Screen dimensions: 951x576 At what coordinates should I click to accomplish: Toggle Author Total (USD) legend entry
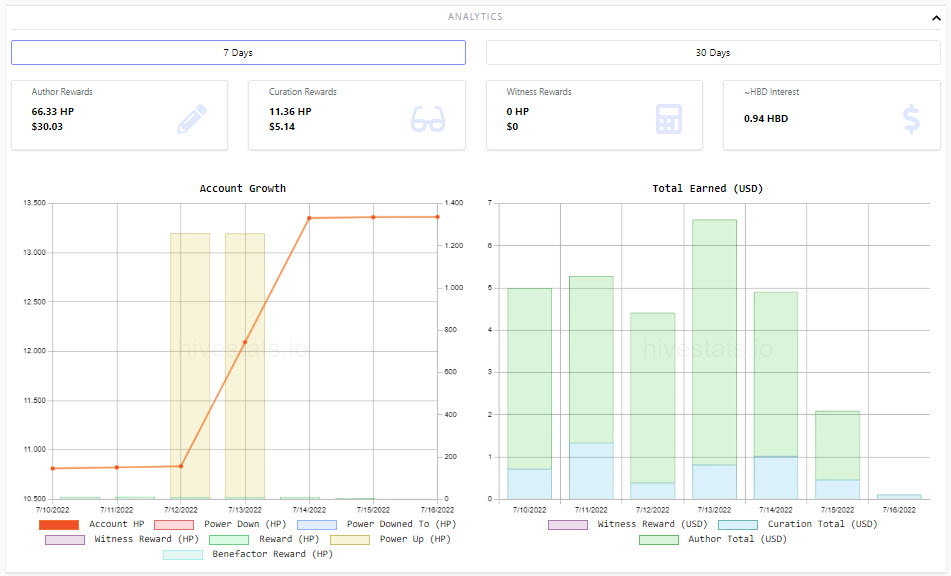click(x=713, y=540)
